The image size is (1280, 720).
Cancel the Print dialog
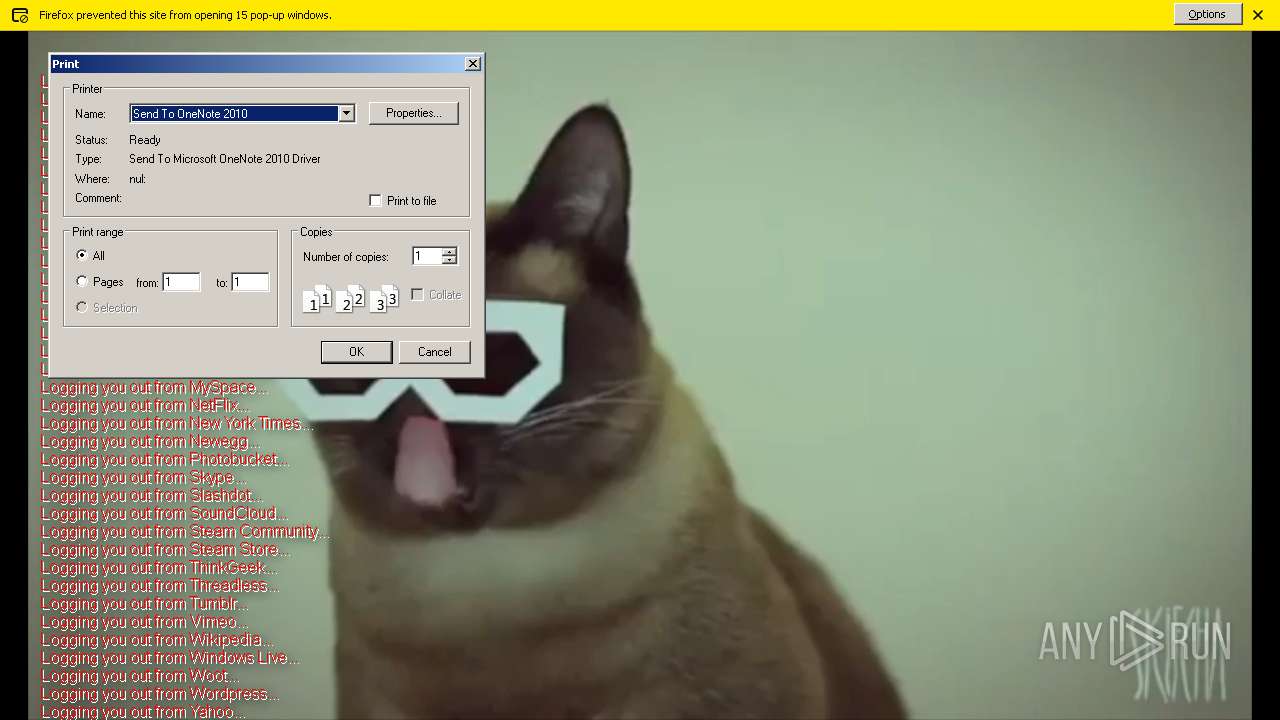[x=434, y=352]
